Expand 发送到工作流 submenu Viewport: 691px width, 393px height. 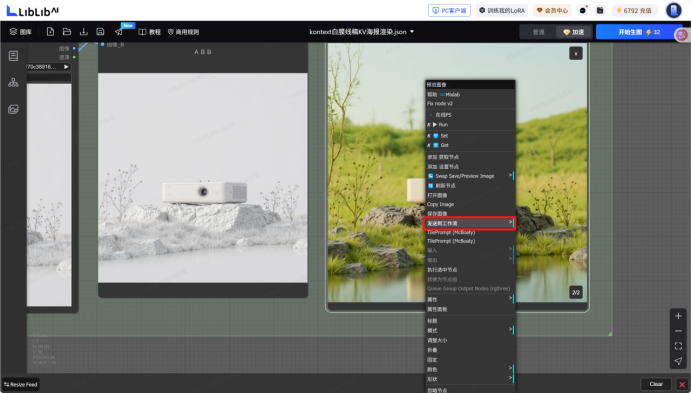pyautogui.click(x=469, y=223)
